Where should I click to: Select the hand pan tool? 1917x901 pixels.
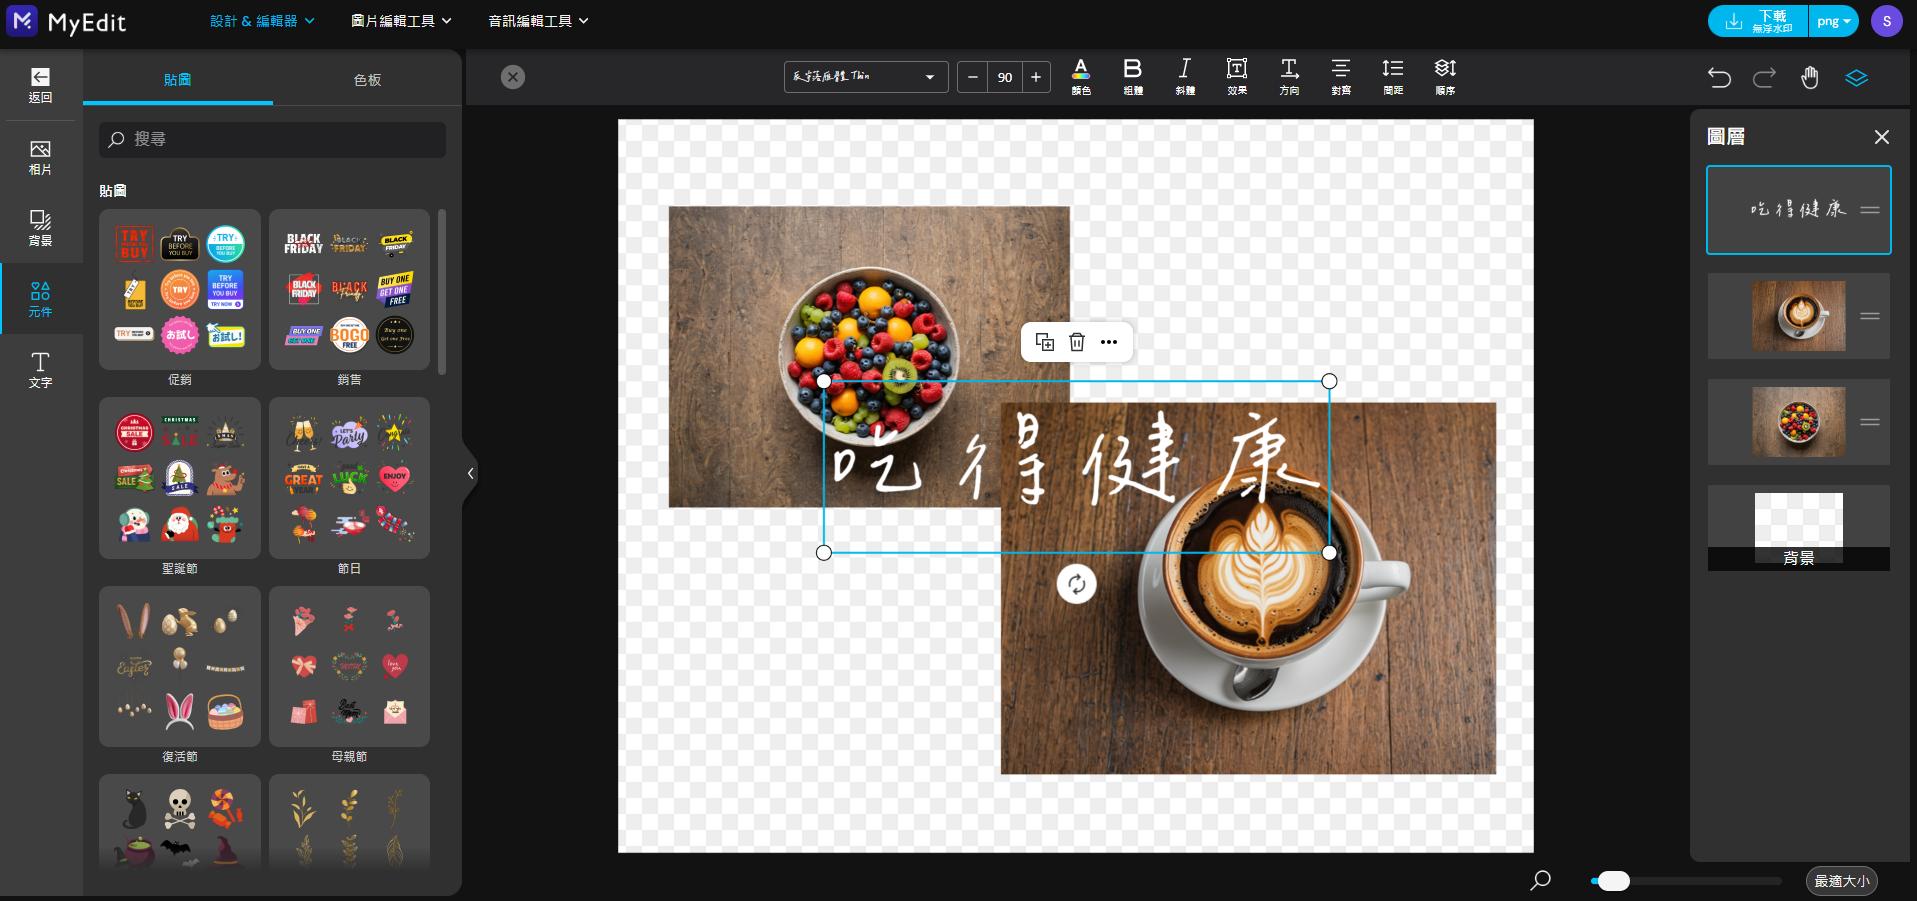tap(1810, 78)
